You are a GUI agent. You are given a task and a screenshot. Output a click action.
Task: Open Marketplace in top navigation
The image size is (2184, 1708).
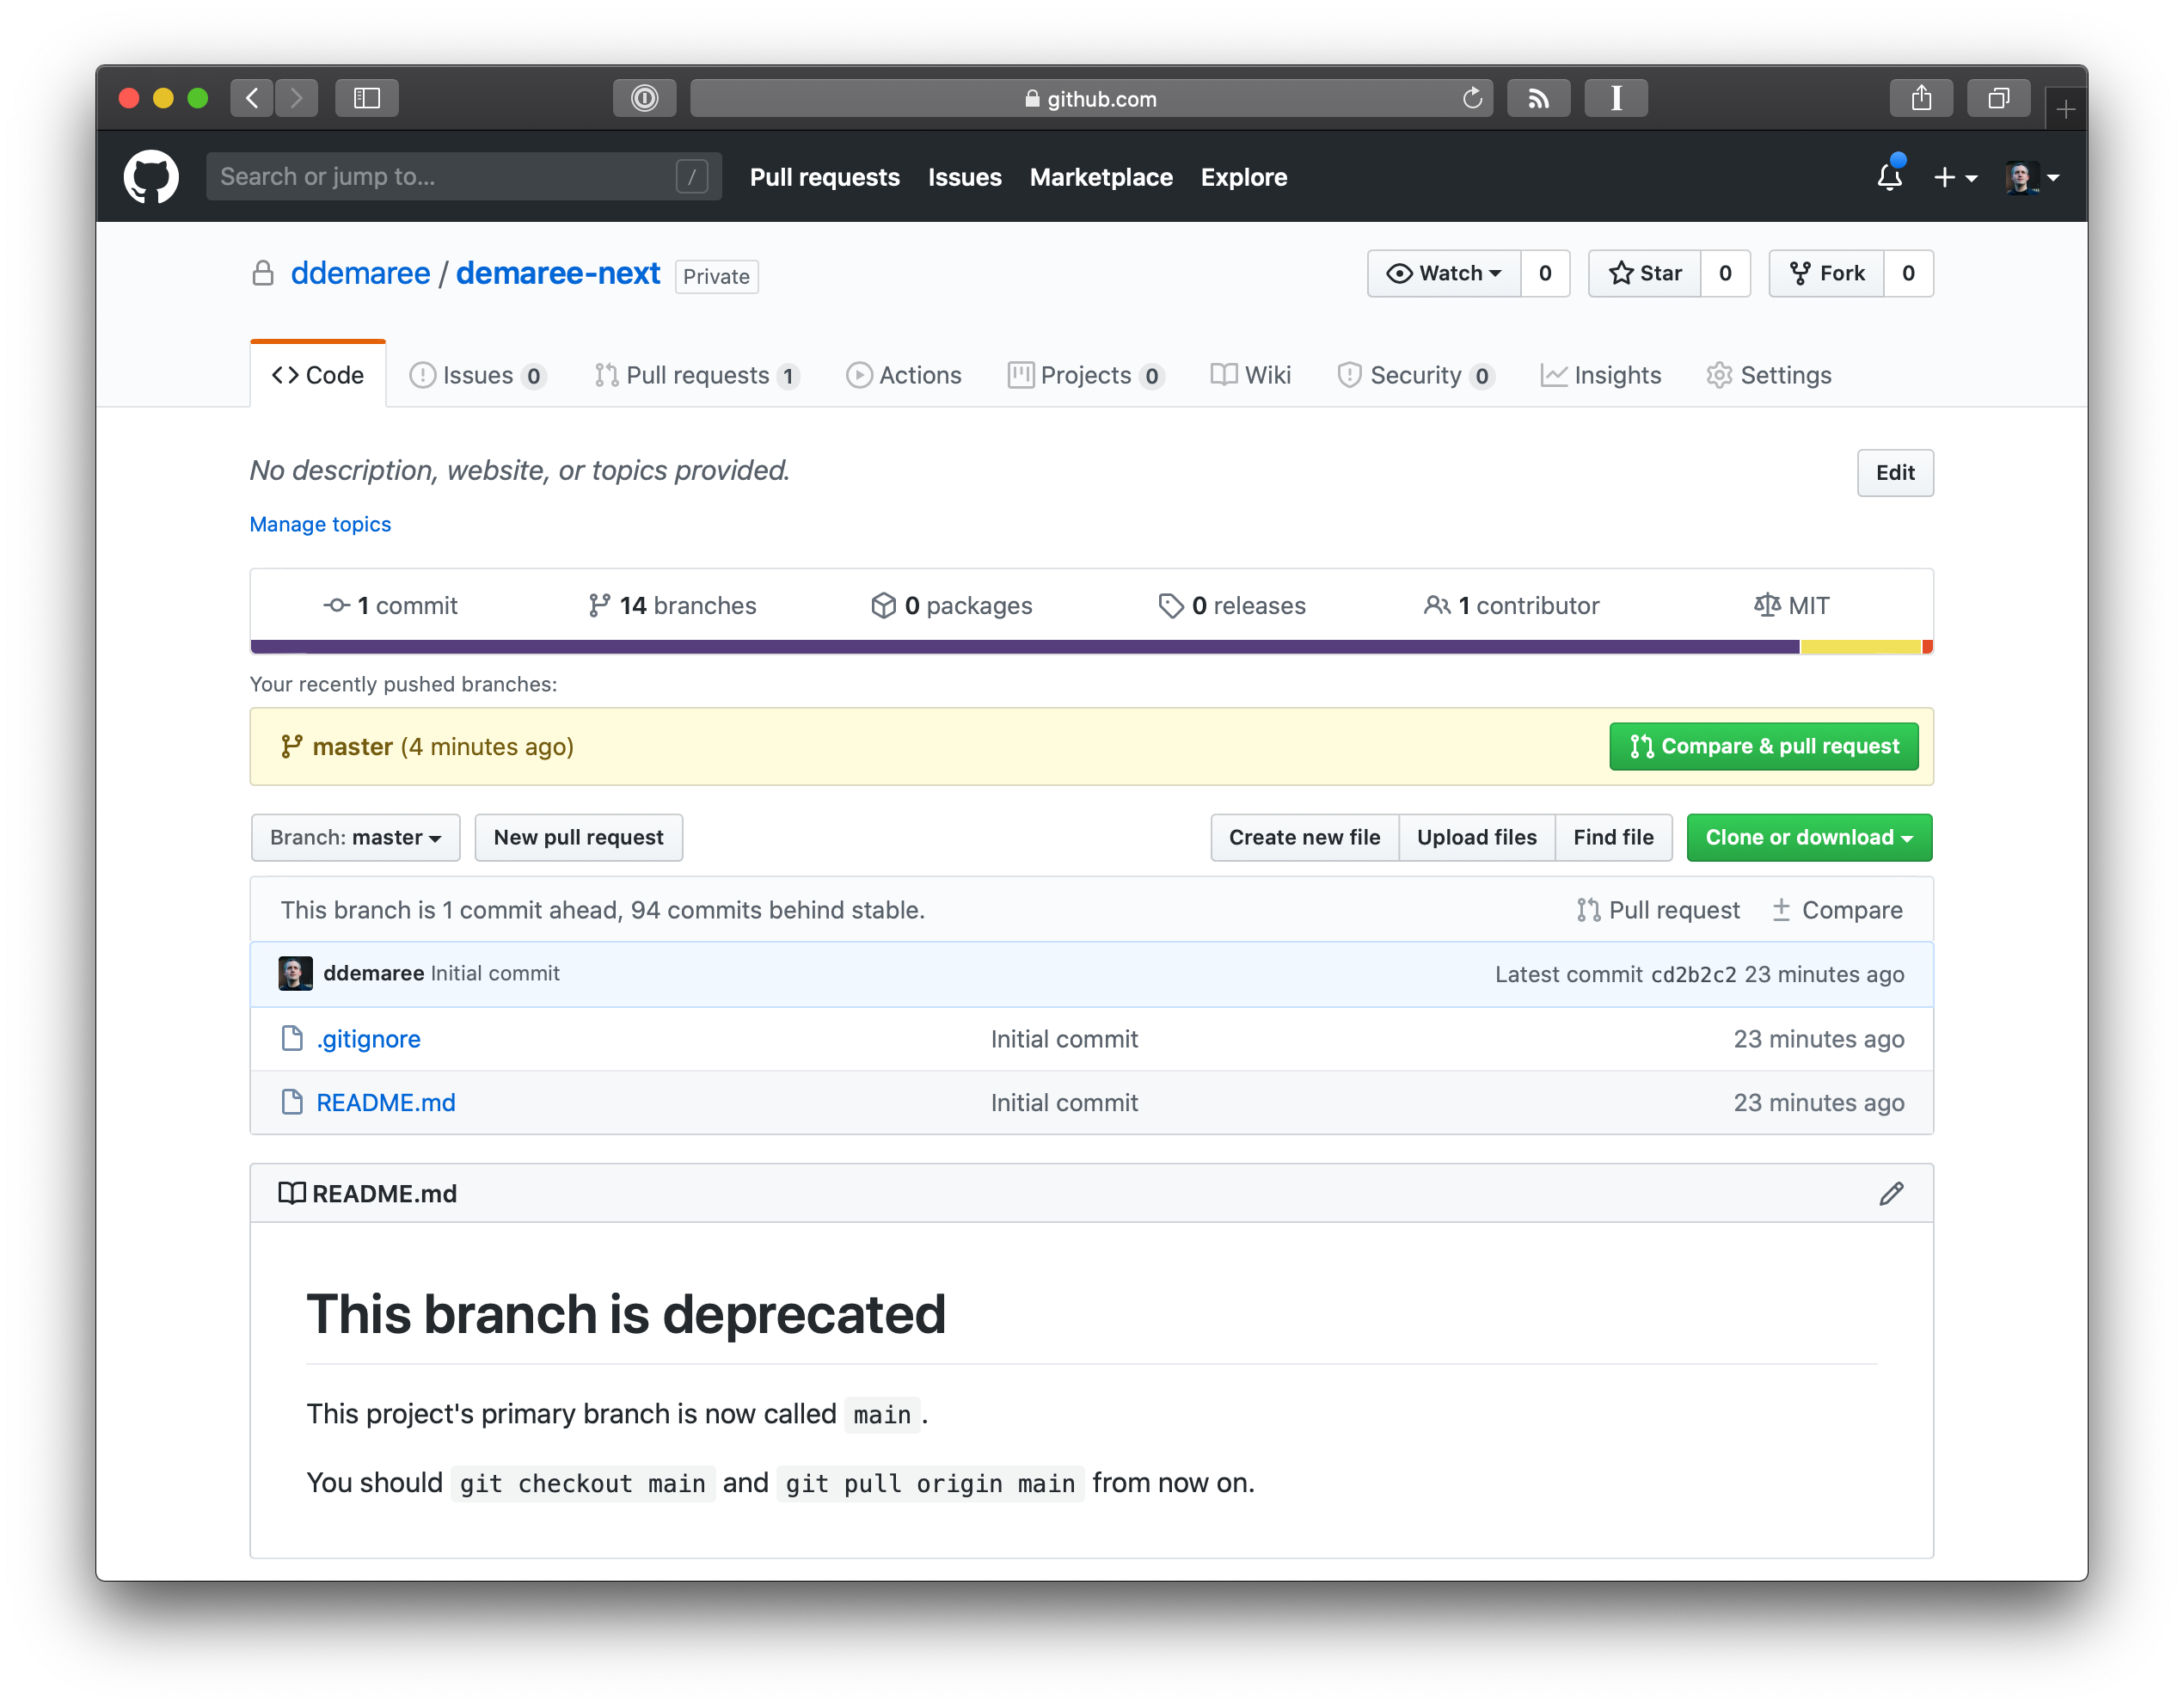point(1101,177)
